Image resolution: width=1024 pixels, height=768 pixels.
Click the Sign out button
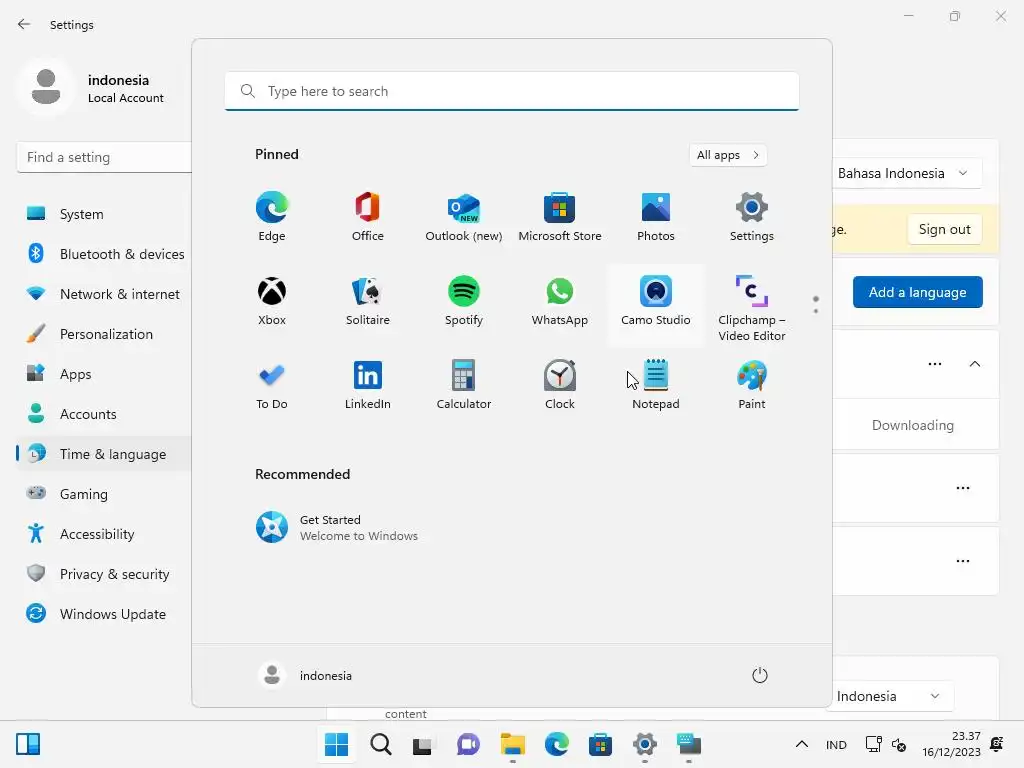coord(944,229)
